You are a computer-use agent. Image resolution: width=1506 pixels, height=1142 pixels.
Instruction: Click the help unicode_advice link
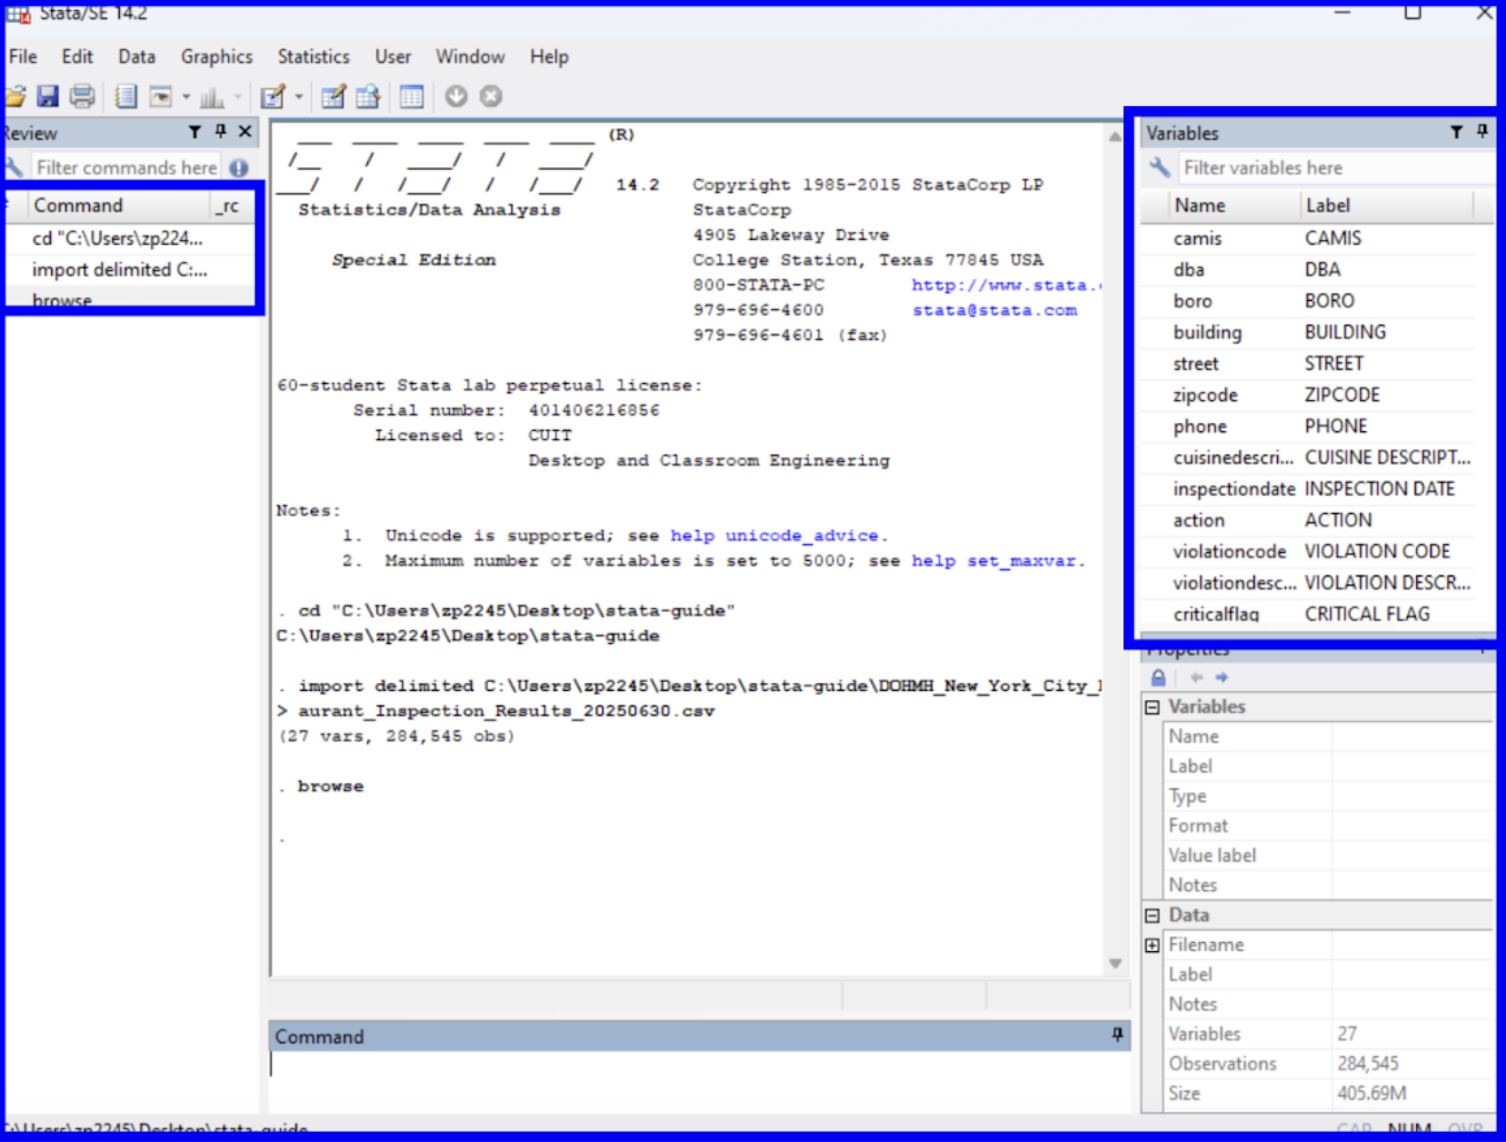point(774,536)
